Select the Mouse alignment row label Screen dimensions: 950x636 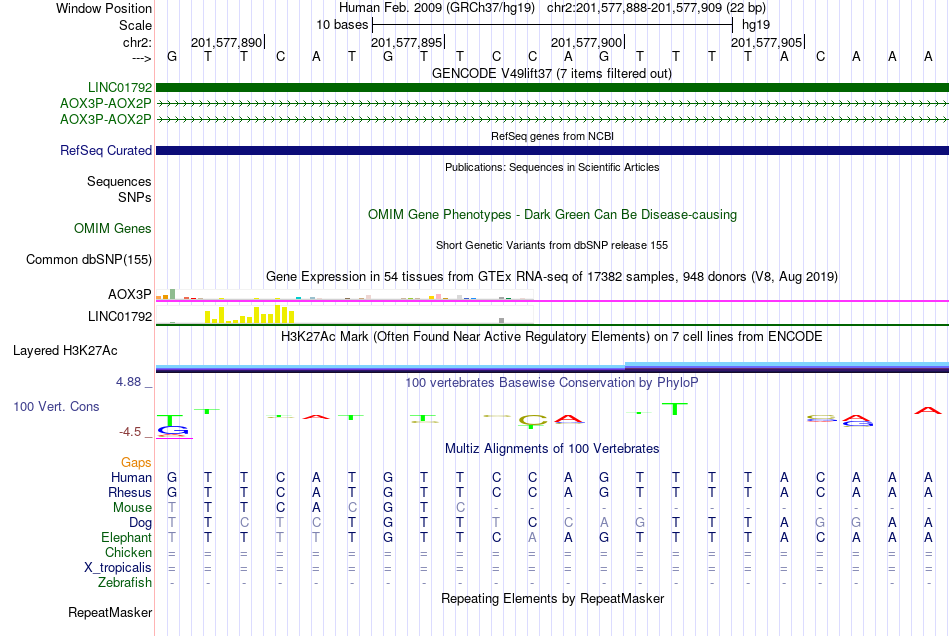click(132, 508)
